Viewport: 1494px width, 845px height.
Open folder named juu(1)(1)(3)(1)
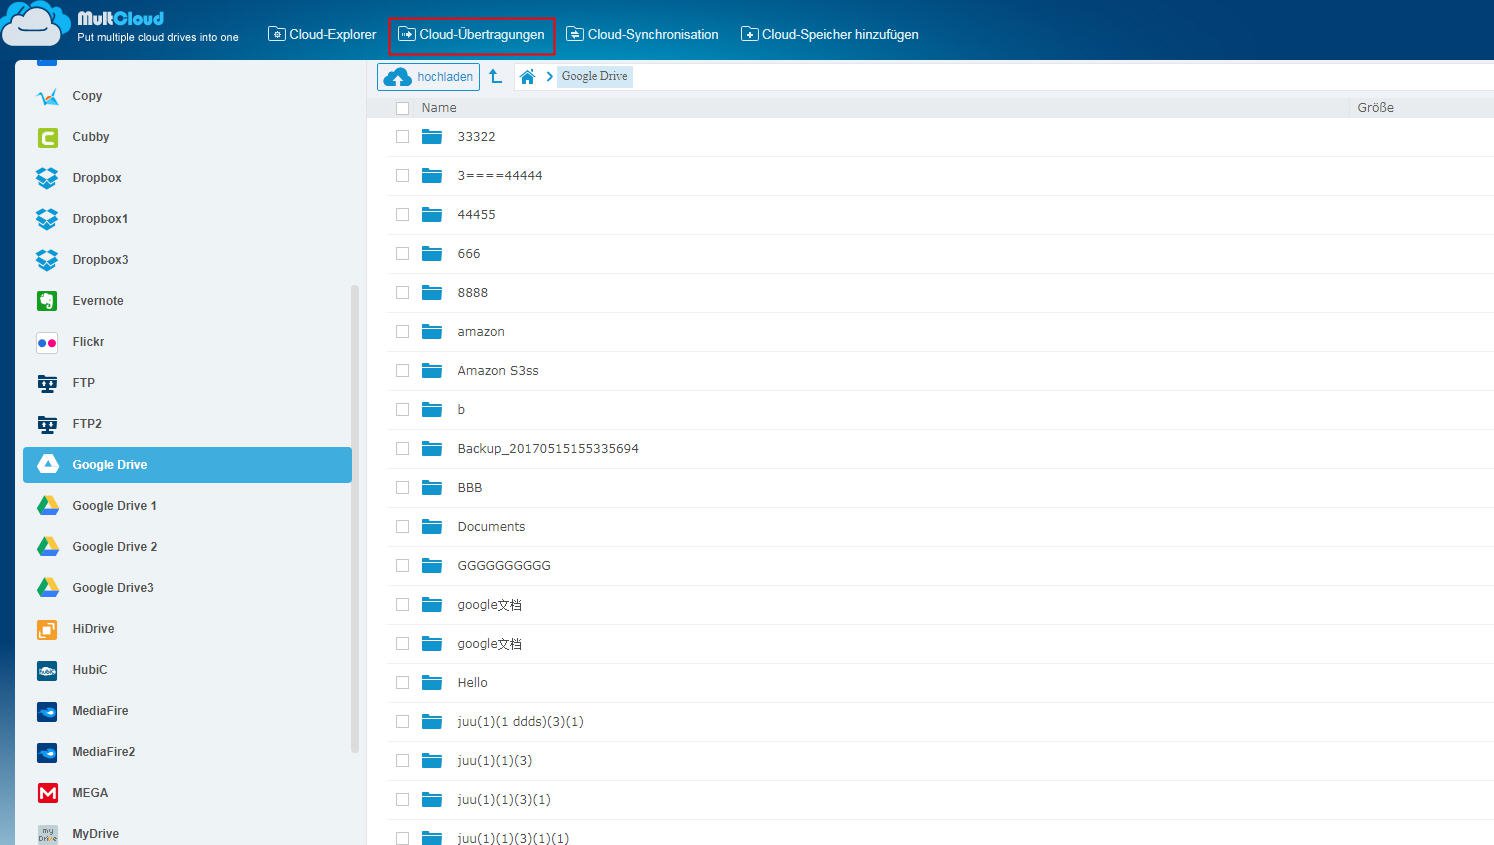point(504,799)
